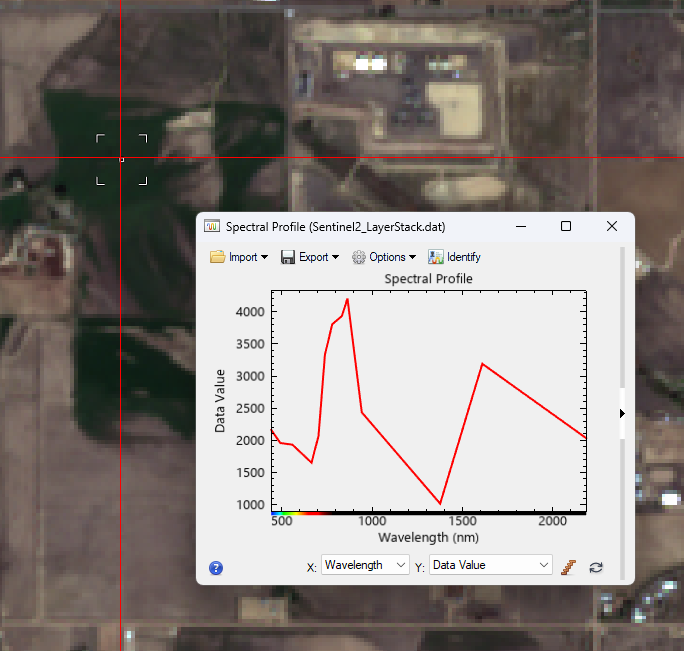Click the red spectral curve peak near 4000
Viewport: 684px width, 651px height.
tap(347, 299)
